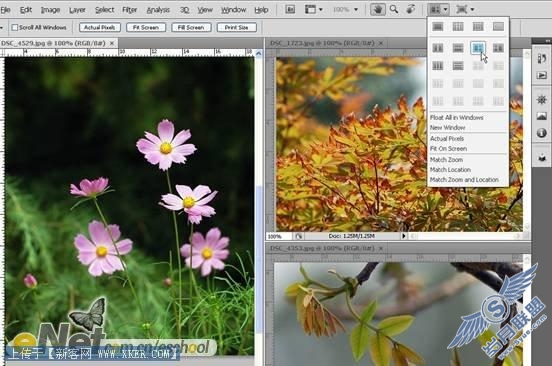Choose the highlighted 3-up layout

click(x=478, y=48)
